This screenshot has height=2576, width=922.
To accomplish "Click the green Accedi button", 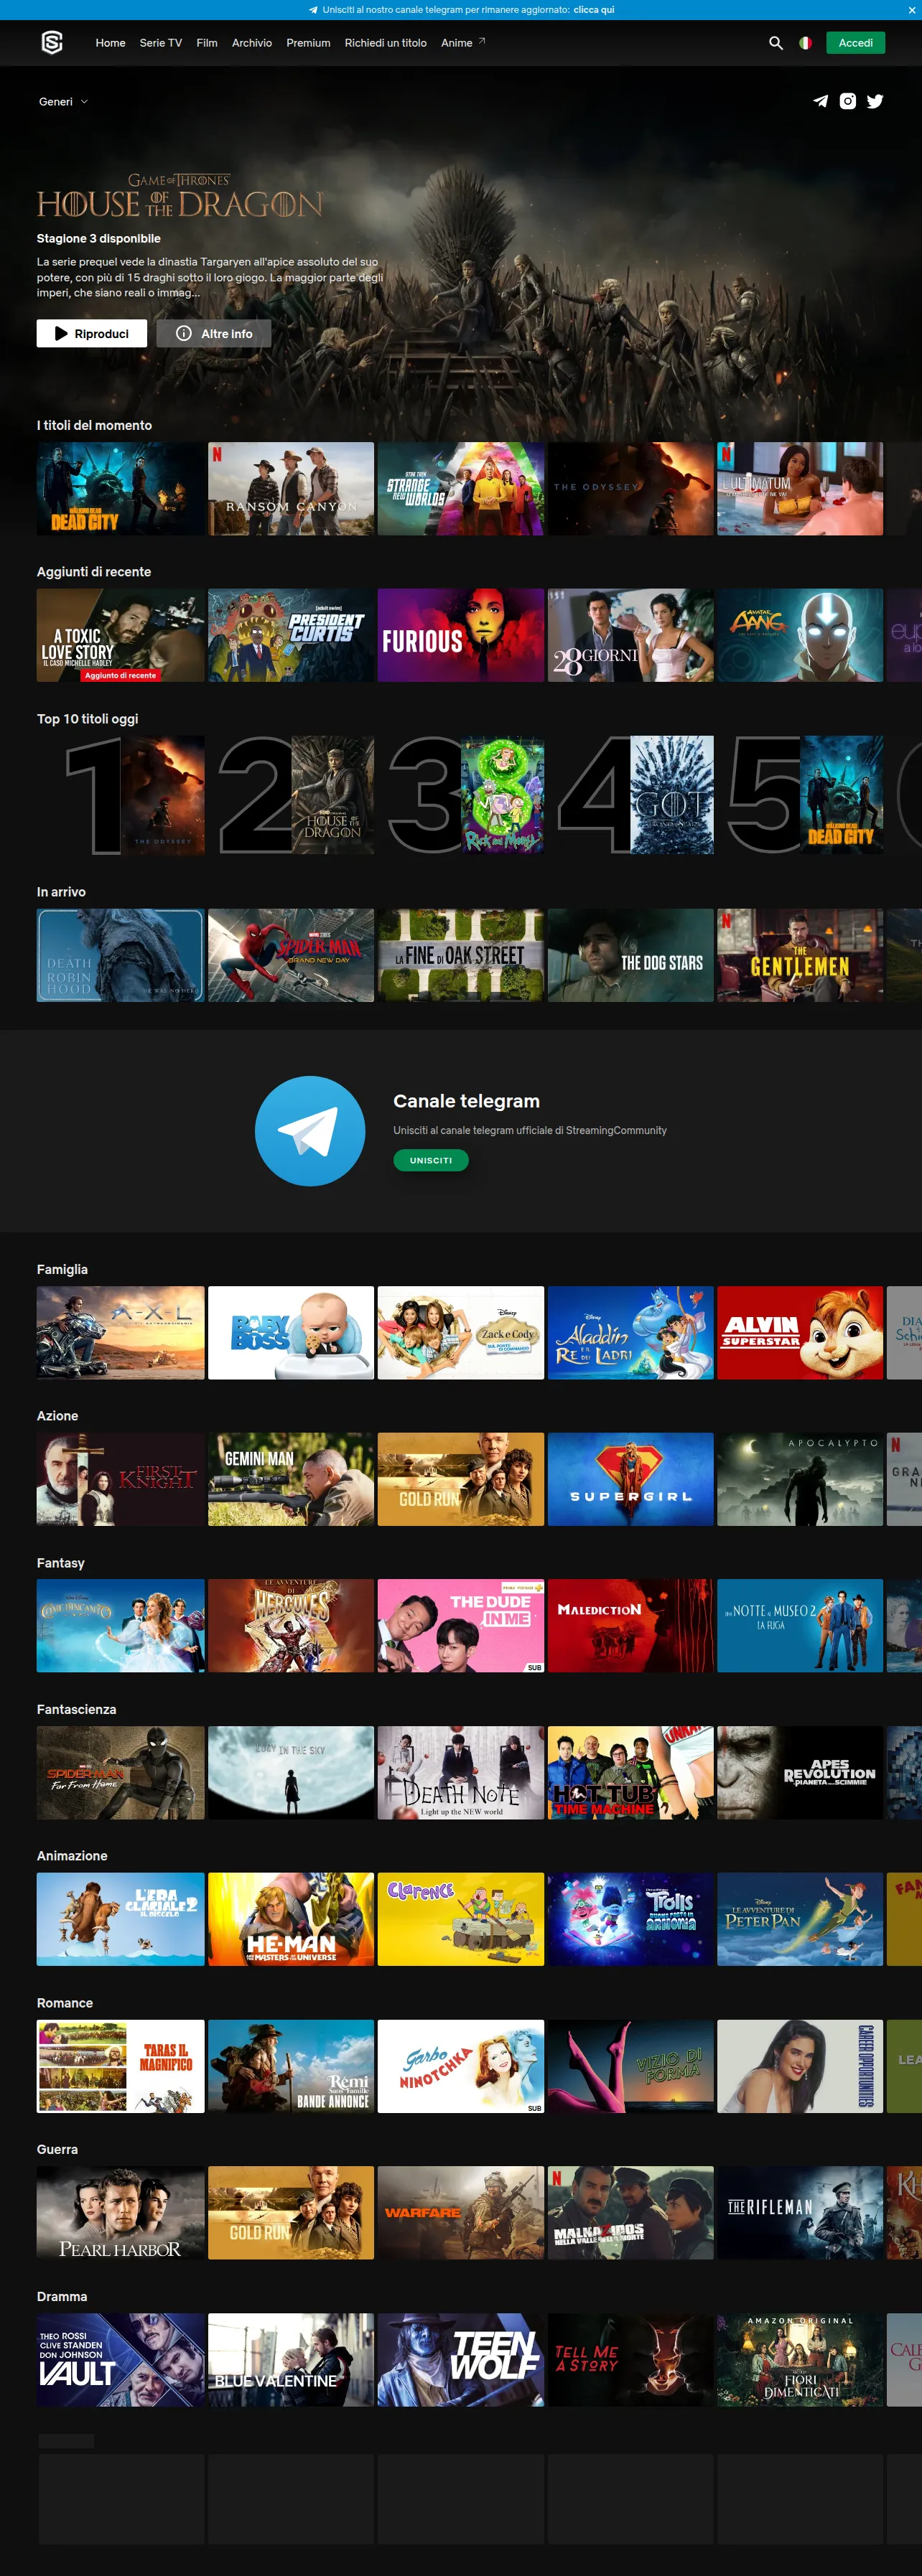I will pyautogui.click(x=855, y=43).
